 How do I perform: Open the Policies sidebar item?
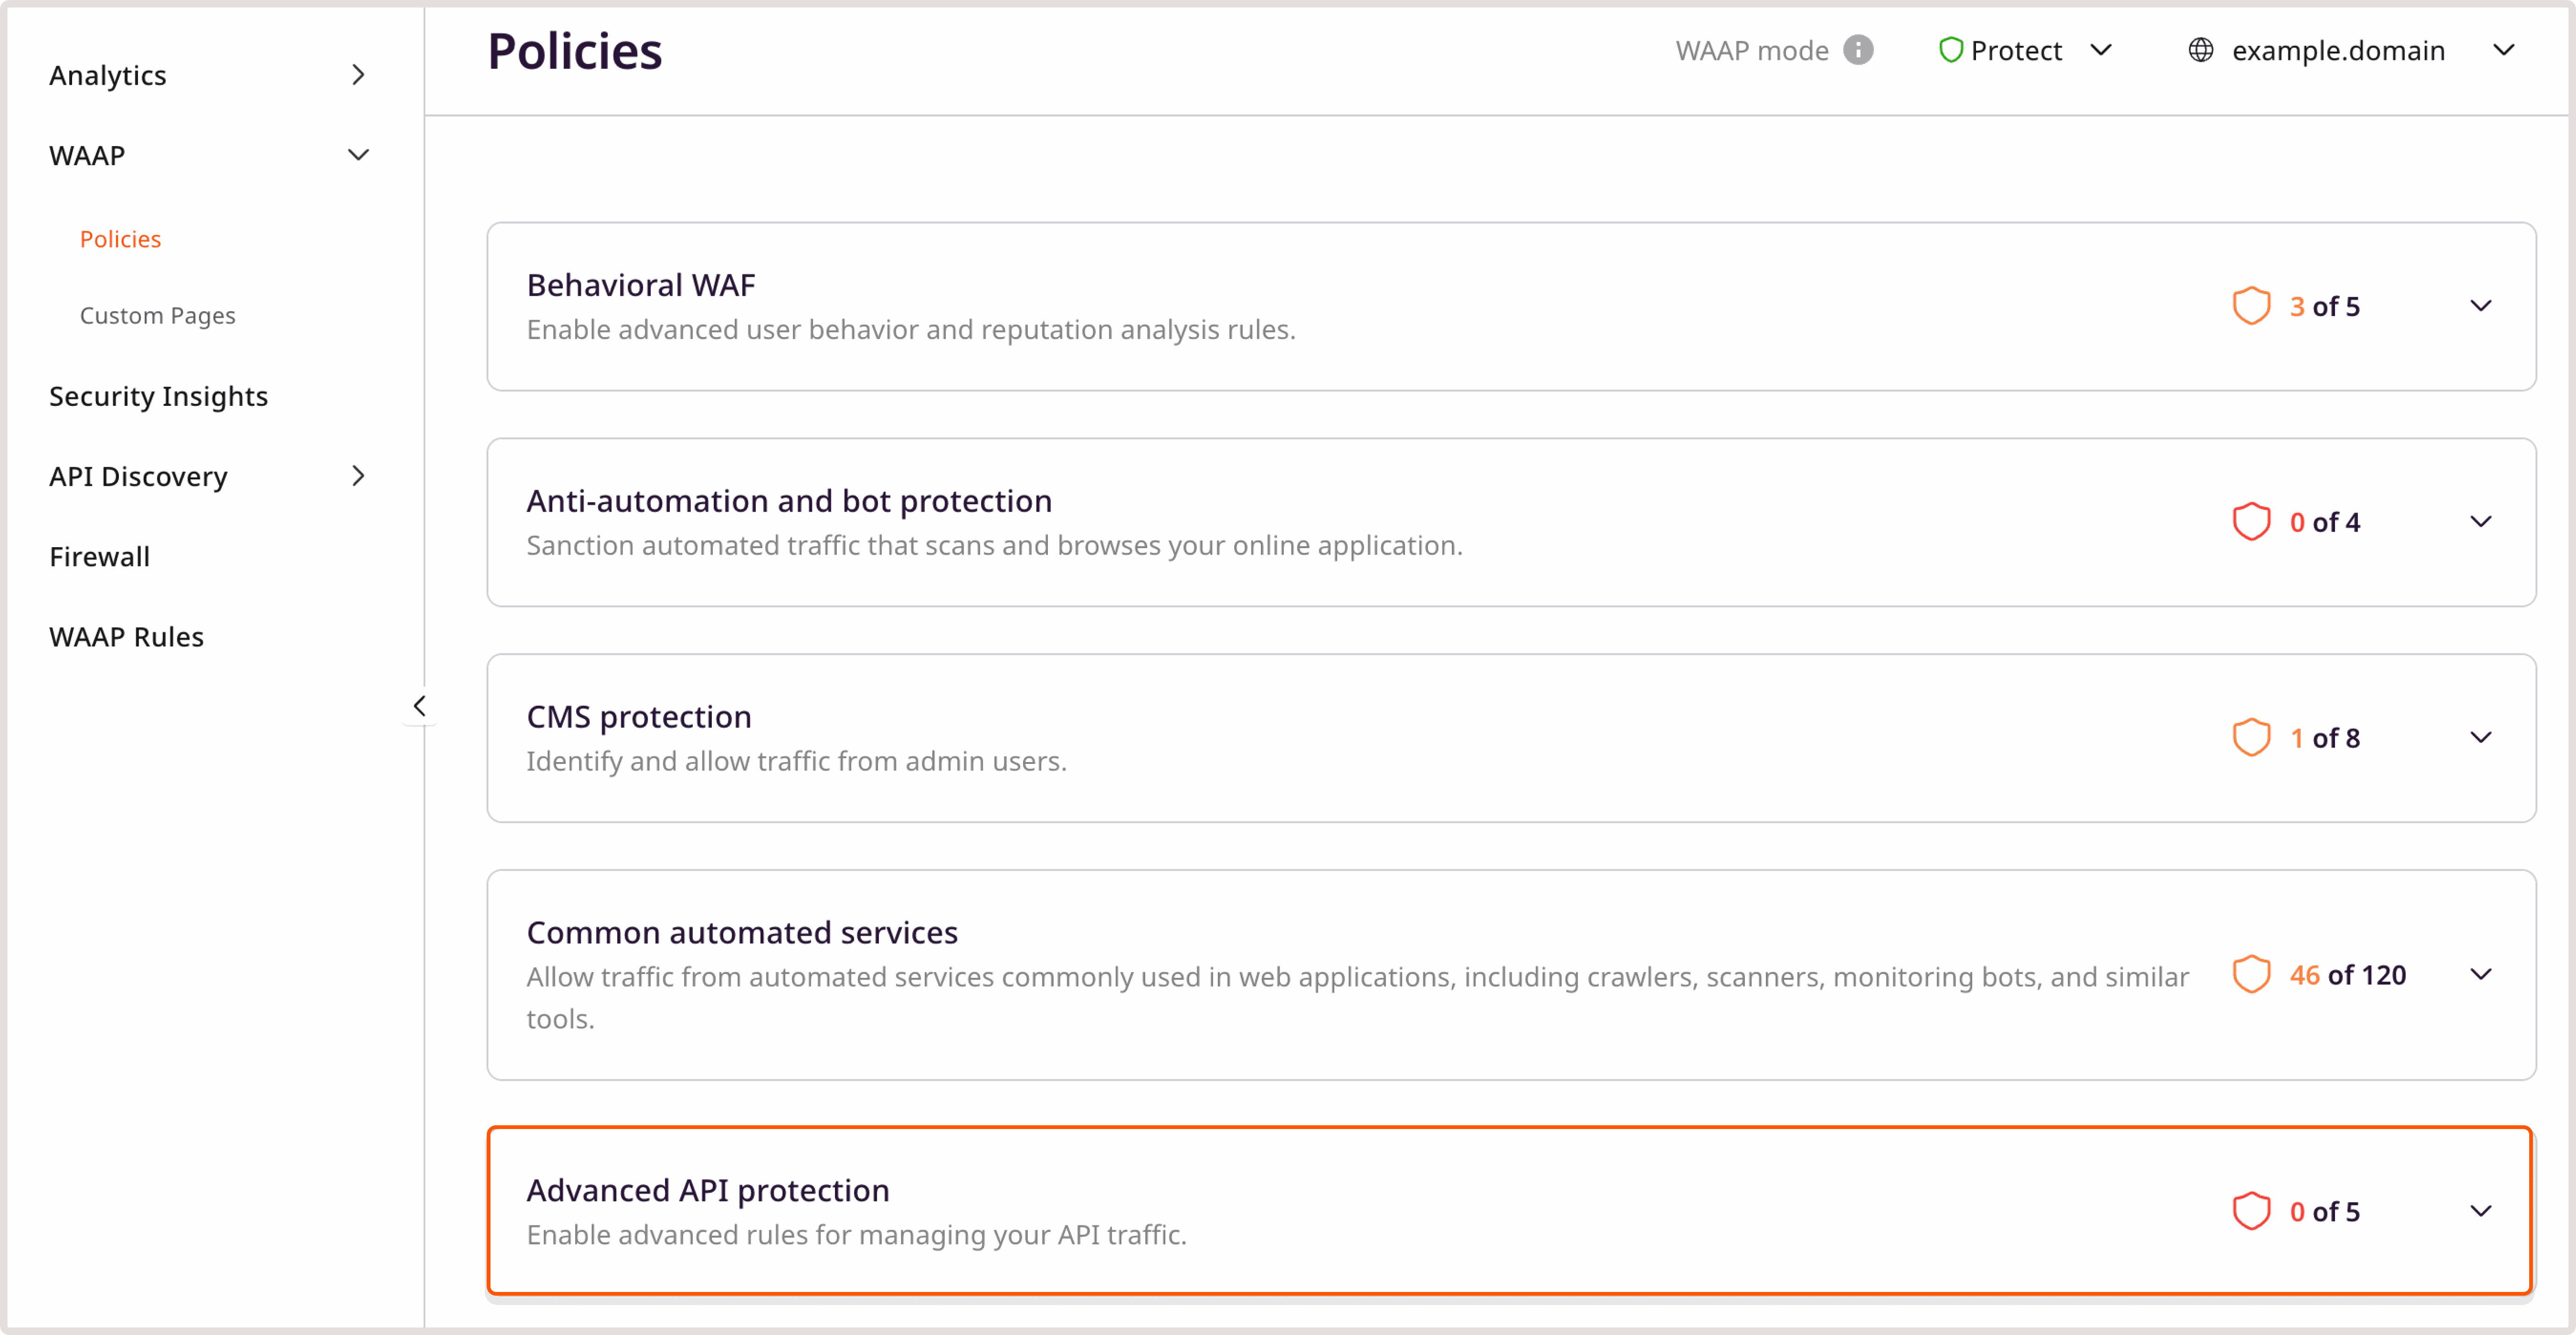click(x=120, y=239)
